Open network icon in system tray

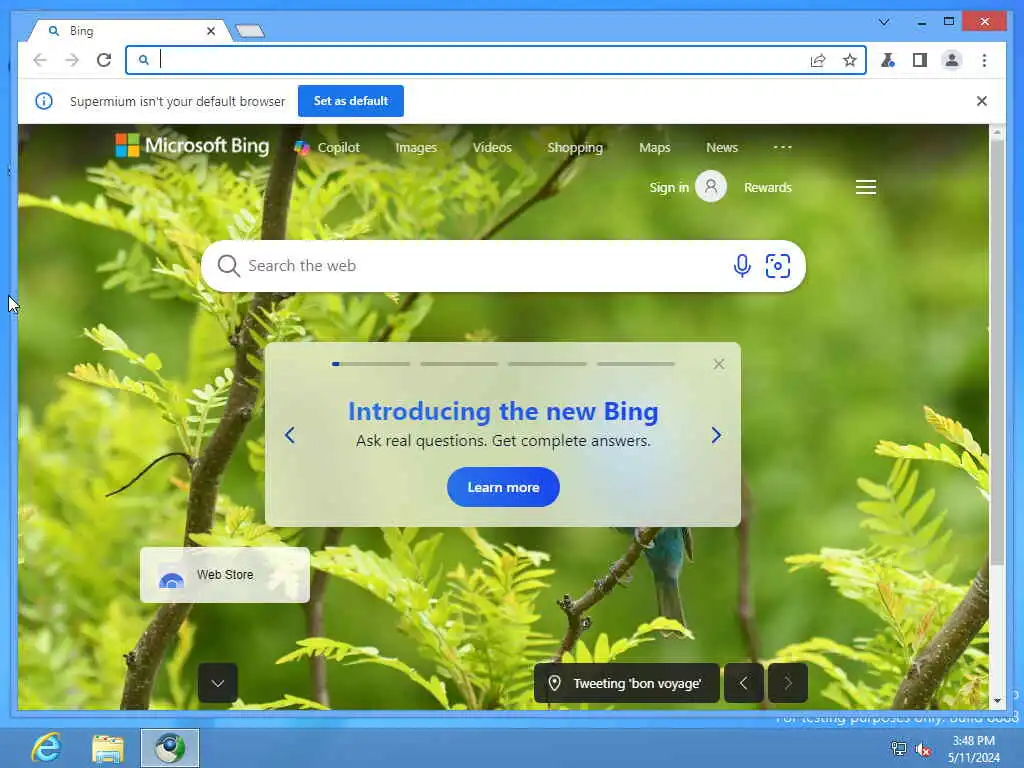(x=899, y=749)
